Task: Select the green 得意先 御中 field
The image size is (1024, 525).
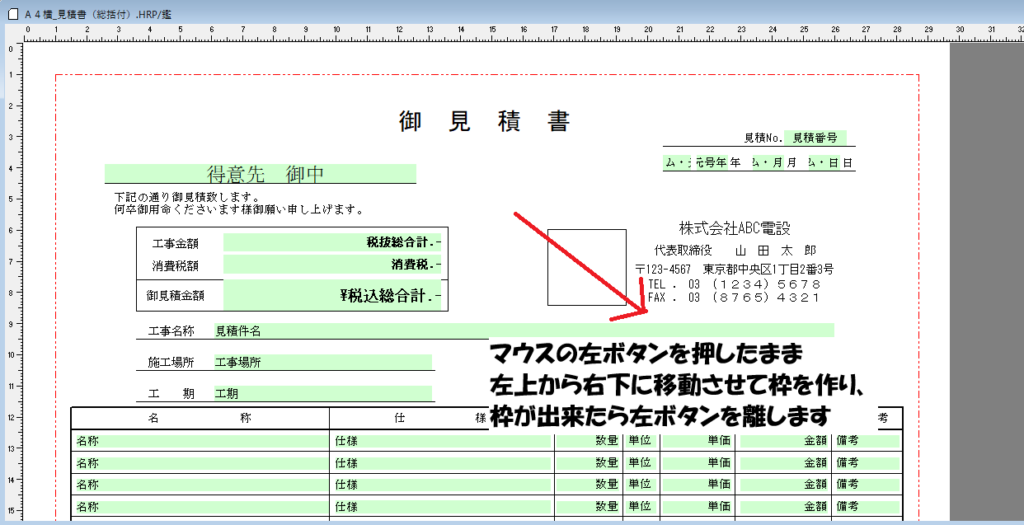Action: [x=261, y=174]
